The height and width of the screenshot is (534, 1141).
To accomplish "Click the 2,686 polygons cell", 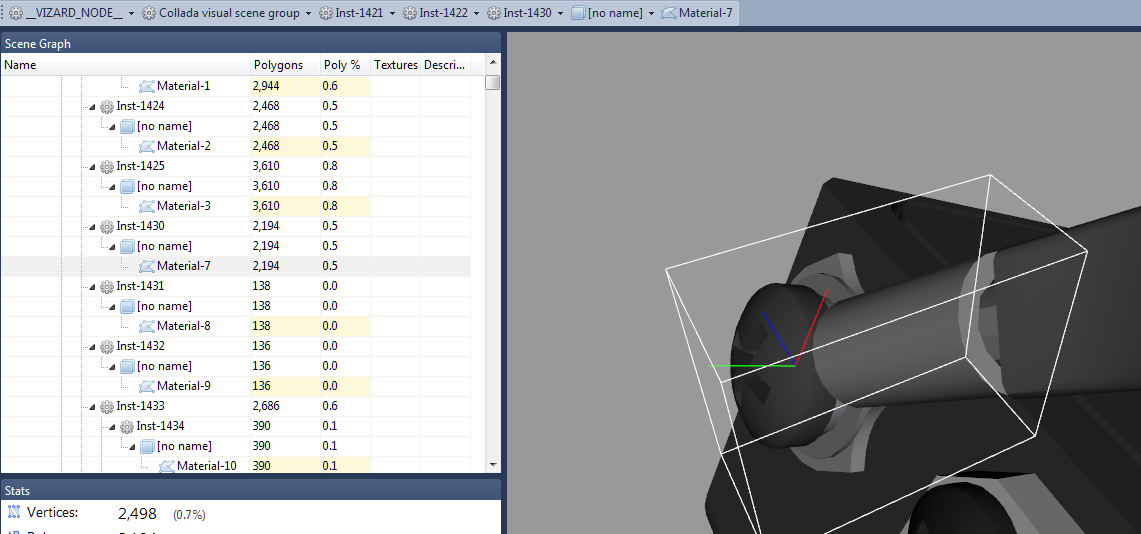I will 285,406.
